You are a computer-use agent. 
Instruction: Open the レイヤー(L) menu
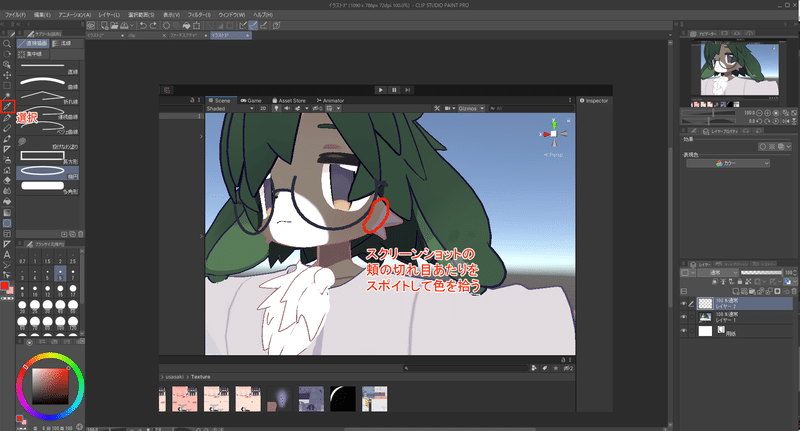pyautogui.click(x=109, y=15)
